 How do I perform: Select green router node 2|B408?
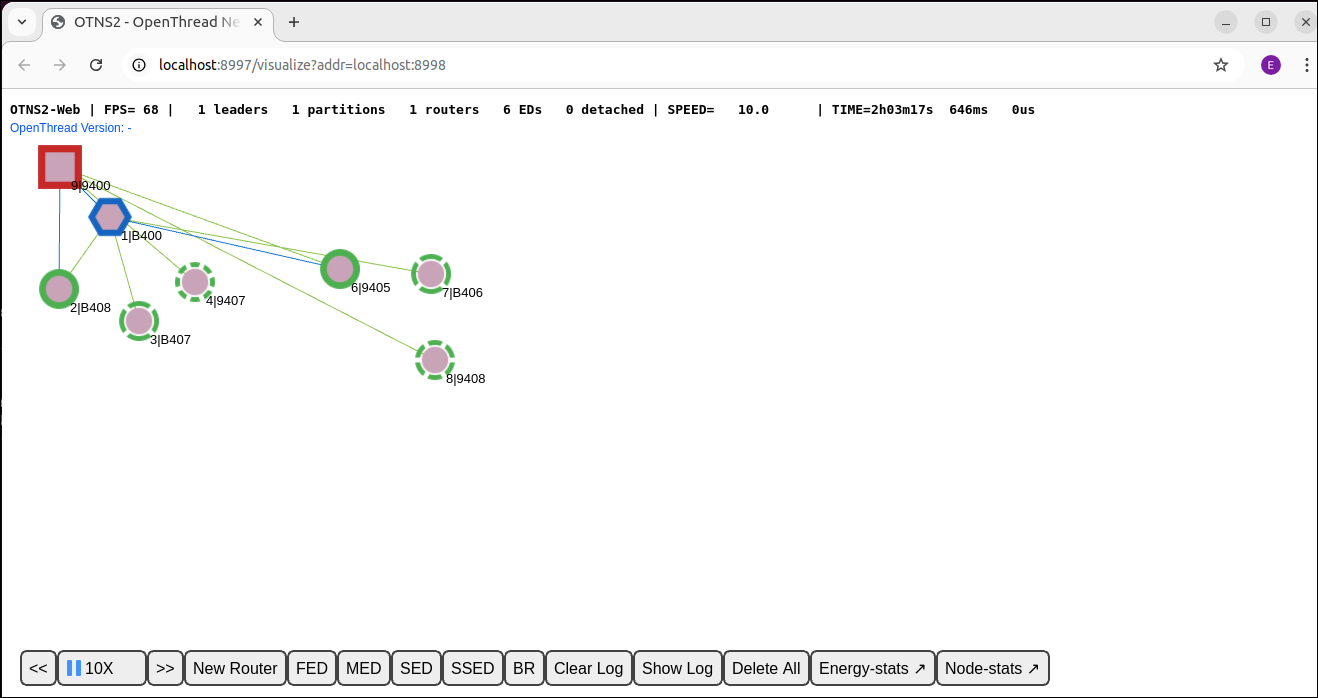coord(59,289)
